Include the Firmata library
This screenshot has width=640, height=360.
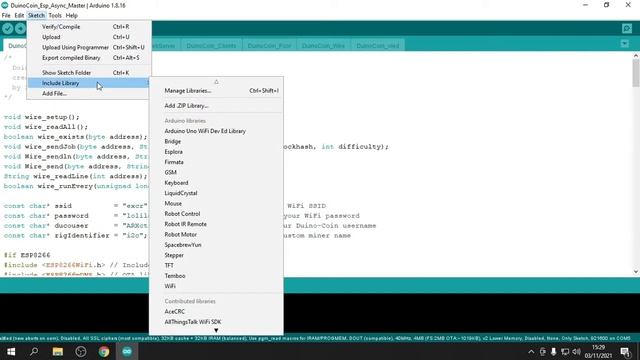[216, 162]
